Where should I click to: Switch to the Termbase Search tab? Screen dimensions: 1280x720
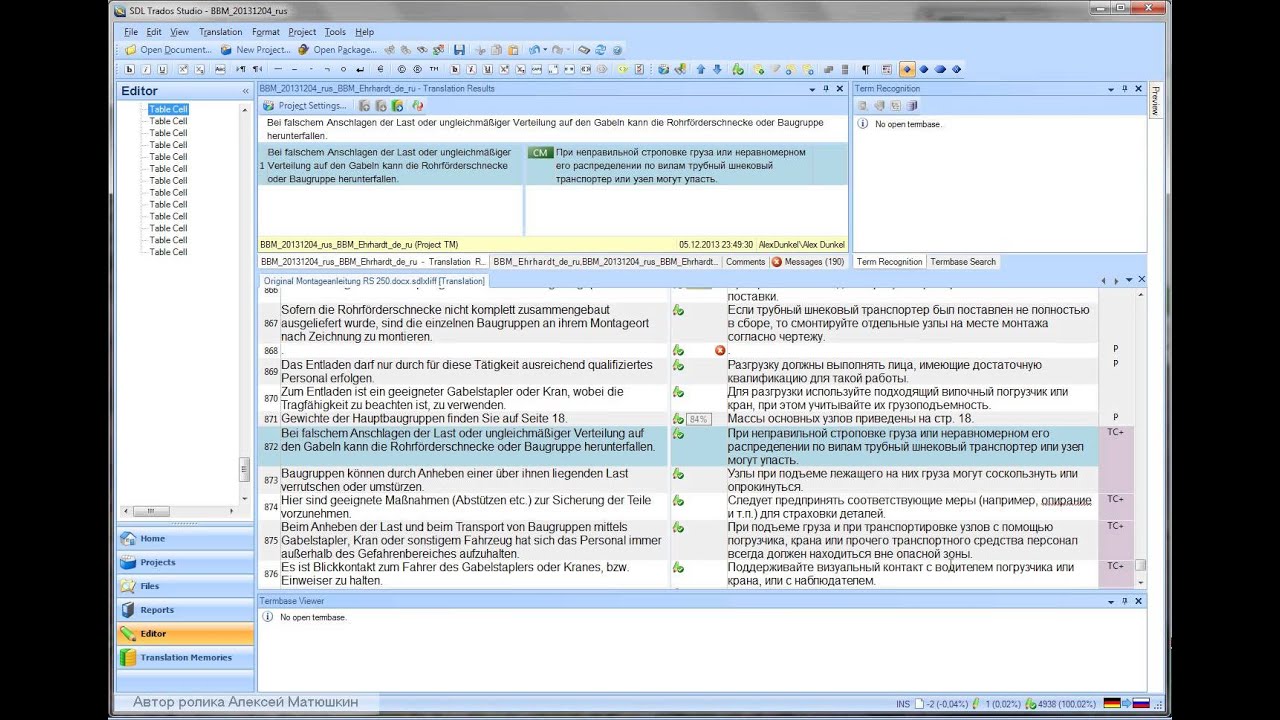(963, 262)
